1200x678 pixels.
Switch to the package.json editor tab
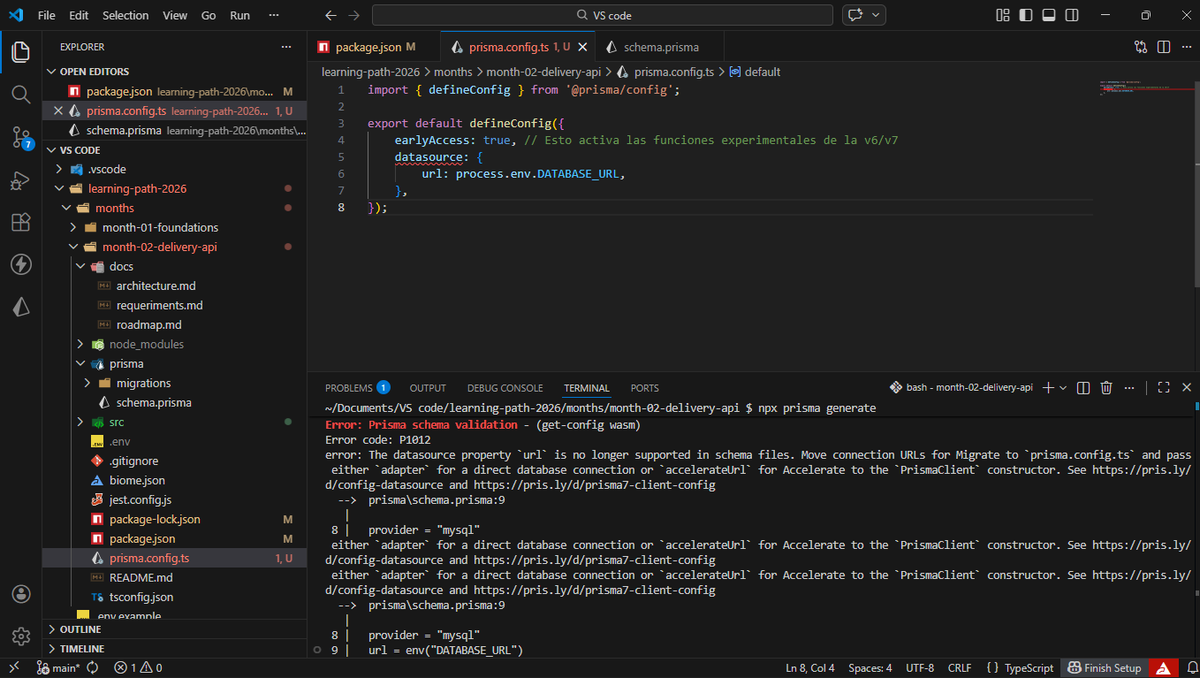click(366, 47)
